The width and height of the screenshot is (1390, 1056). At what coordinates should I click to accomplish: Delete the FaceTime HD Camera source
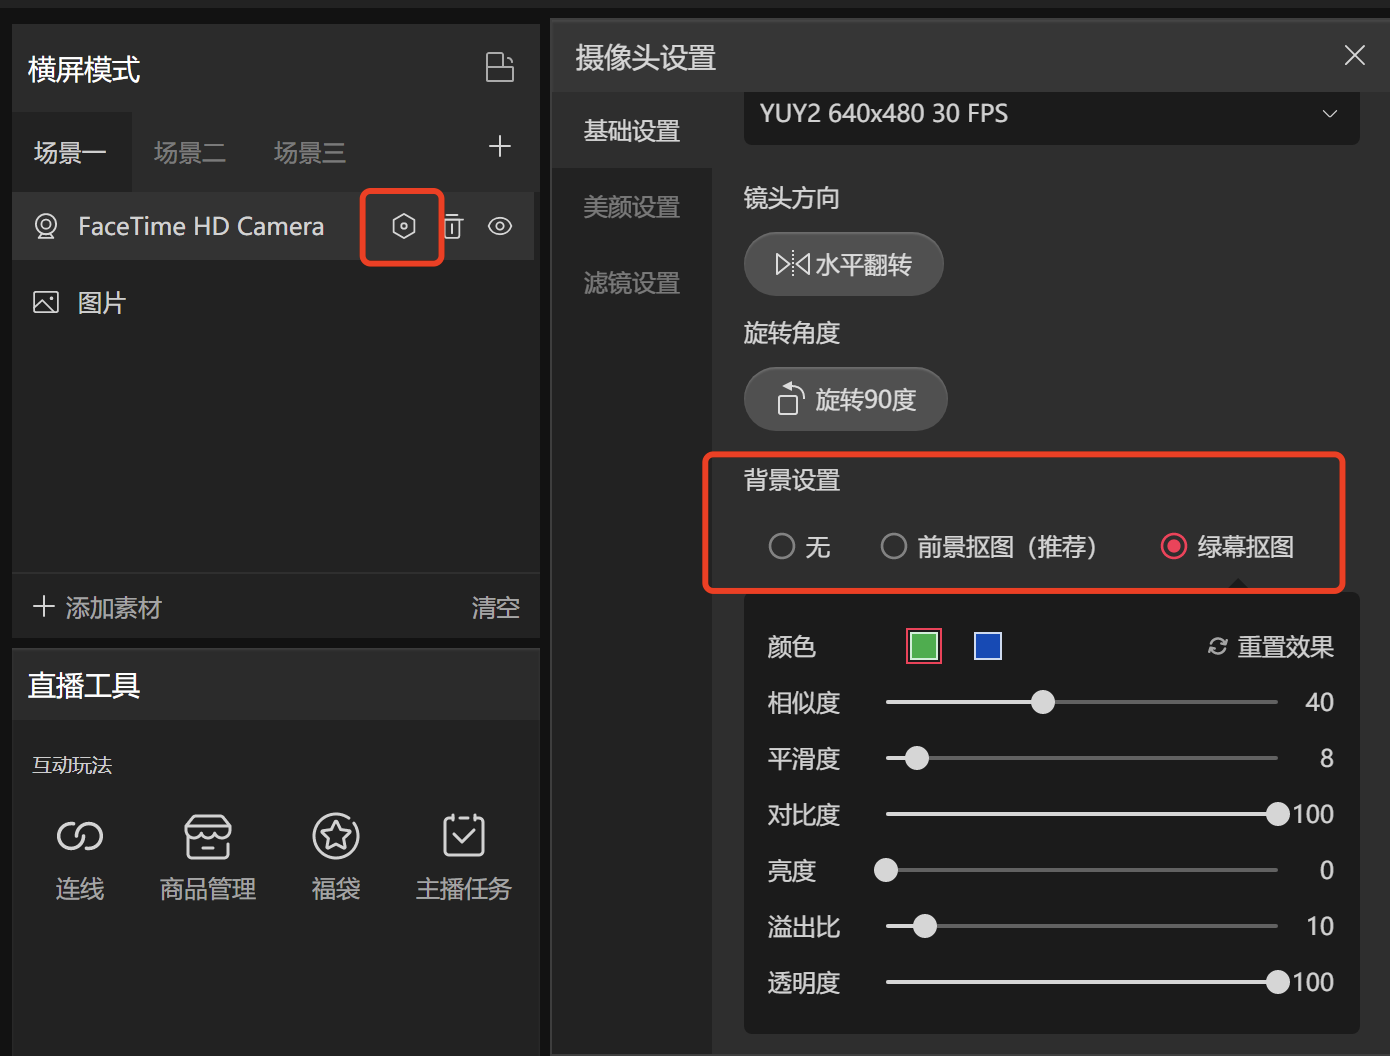click(453, 227)
